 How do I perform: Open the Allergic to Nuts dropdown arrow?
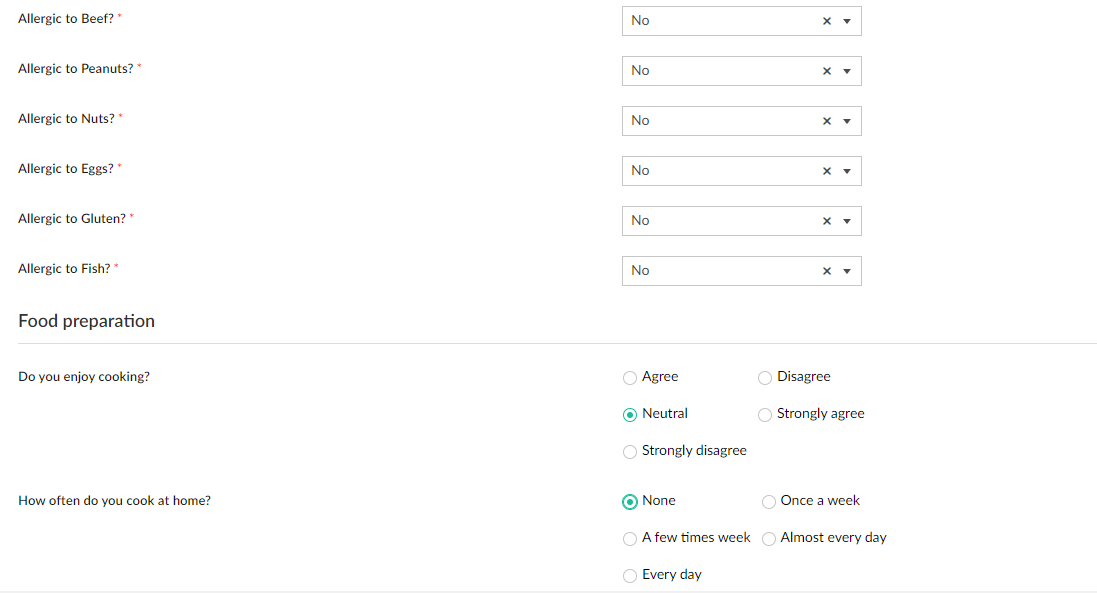tap(847, 121)
